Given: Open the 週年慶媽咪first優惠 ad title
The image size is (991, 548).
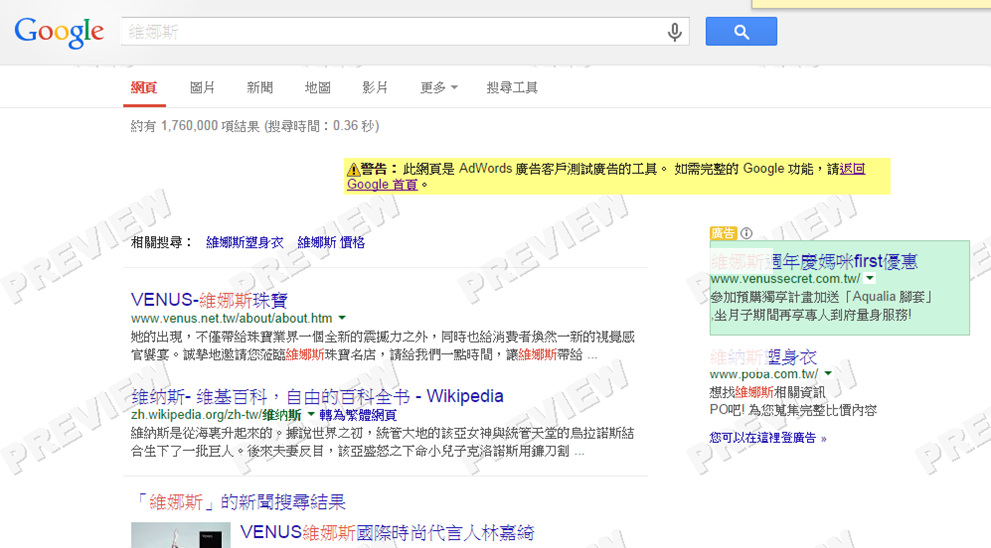Looking at the screenshot, I should point(814,261).
